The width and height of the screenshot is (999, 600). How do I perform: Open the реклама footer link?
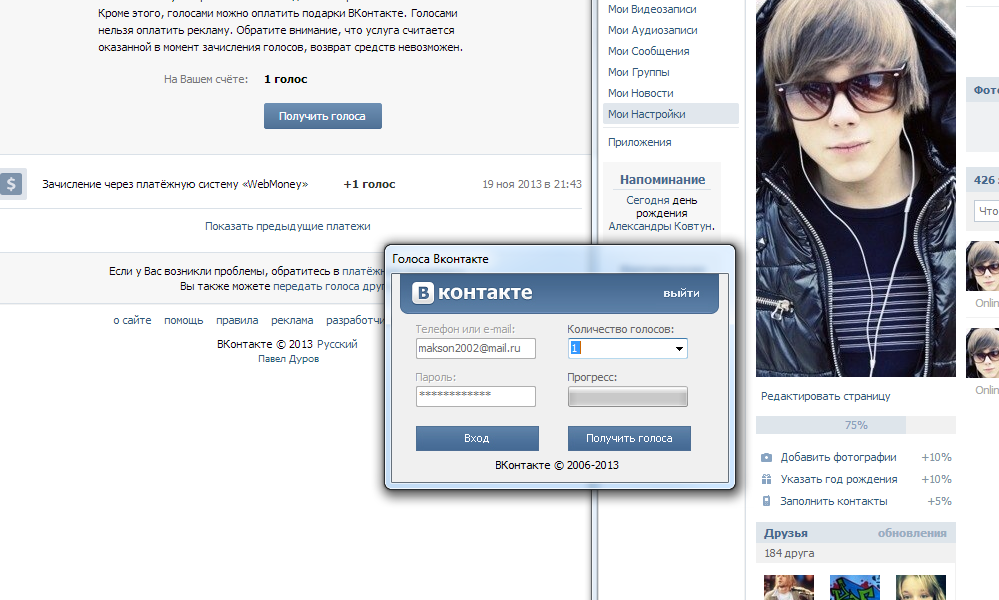292,320
